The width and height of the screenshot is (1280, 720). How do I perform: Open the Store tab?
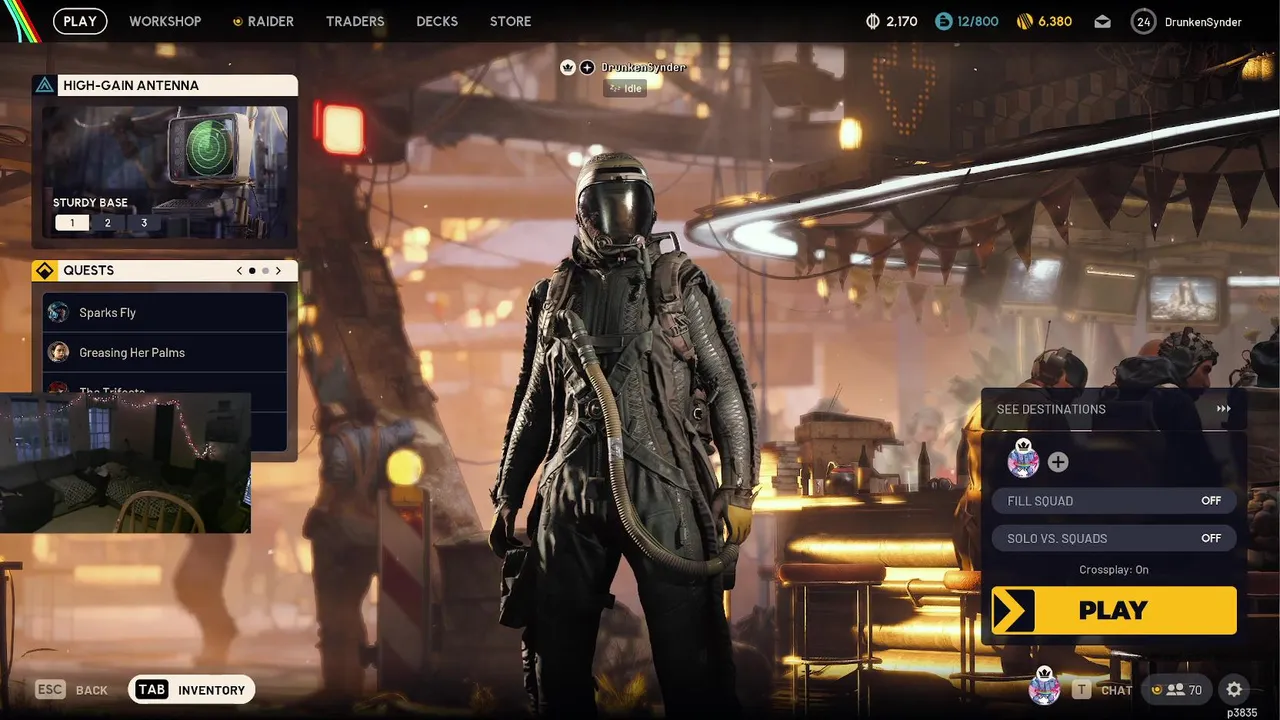[x=510, y=21]
